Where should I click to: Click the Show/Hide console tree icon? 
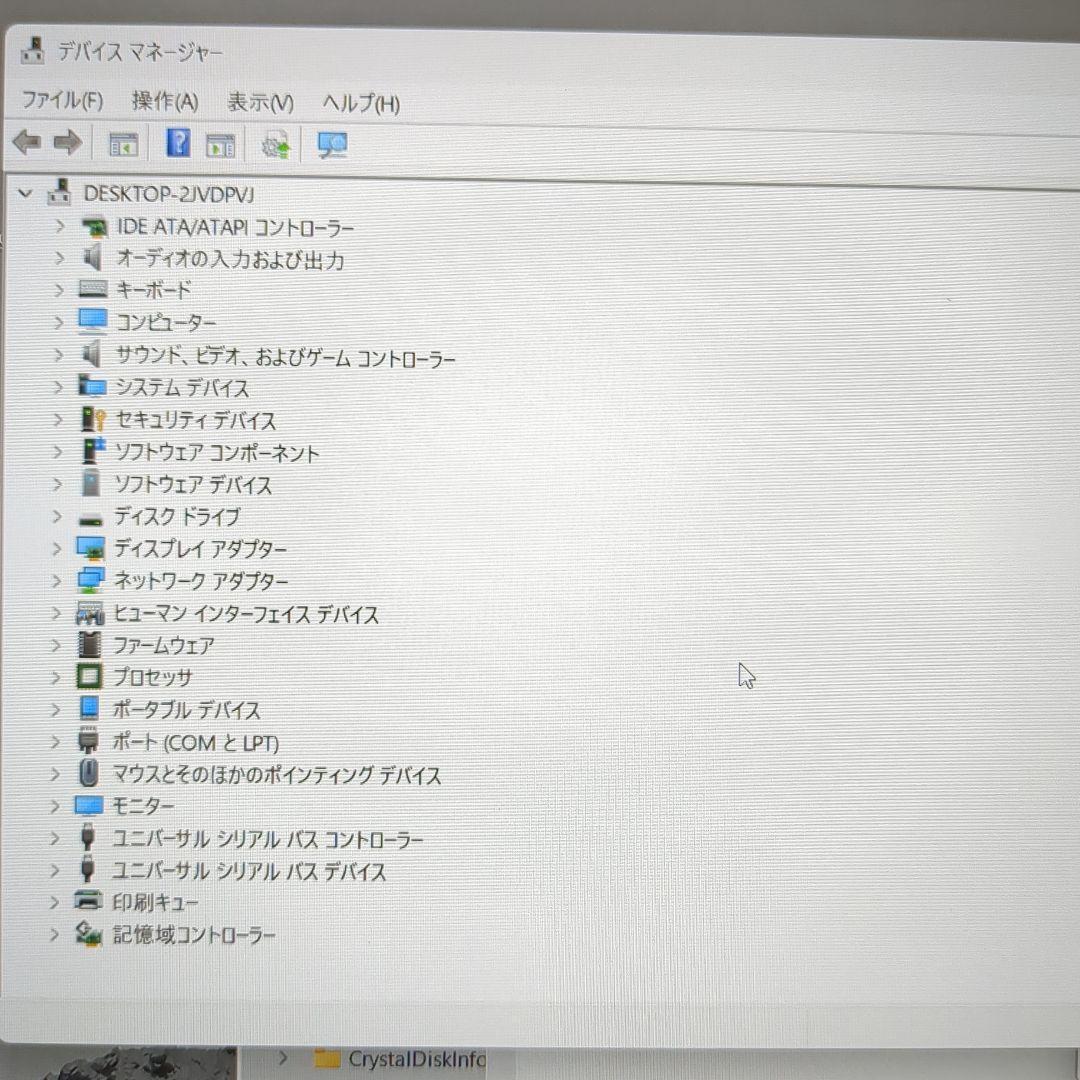click(x=122, y=144)
